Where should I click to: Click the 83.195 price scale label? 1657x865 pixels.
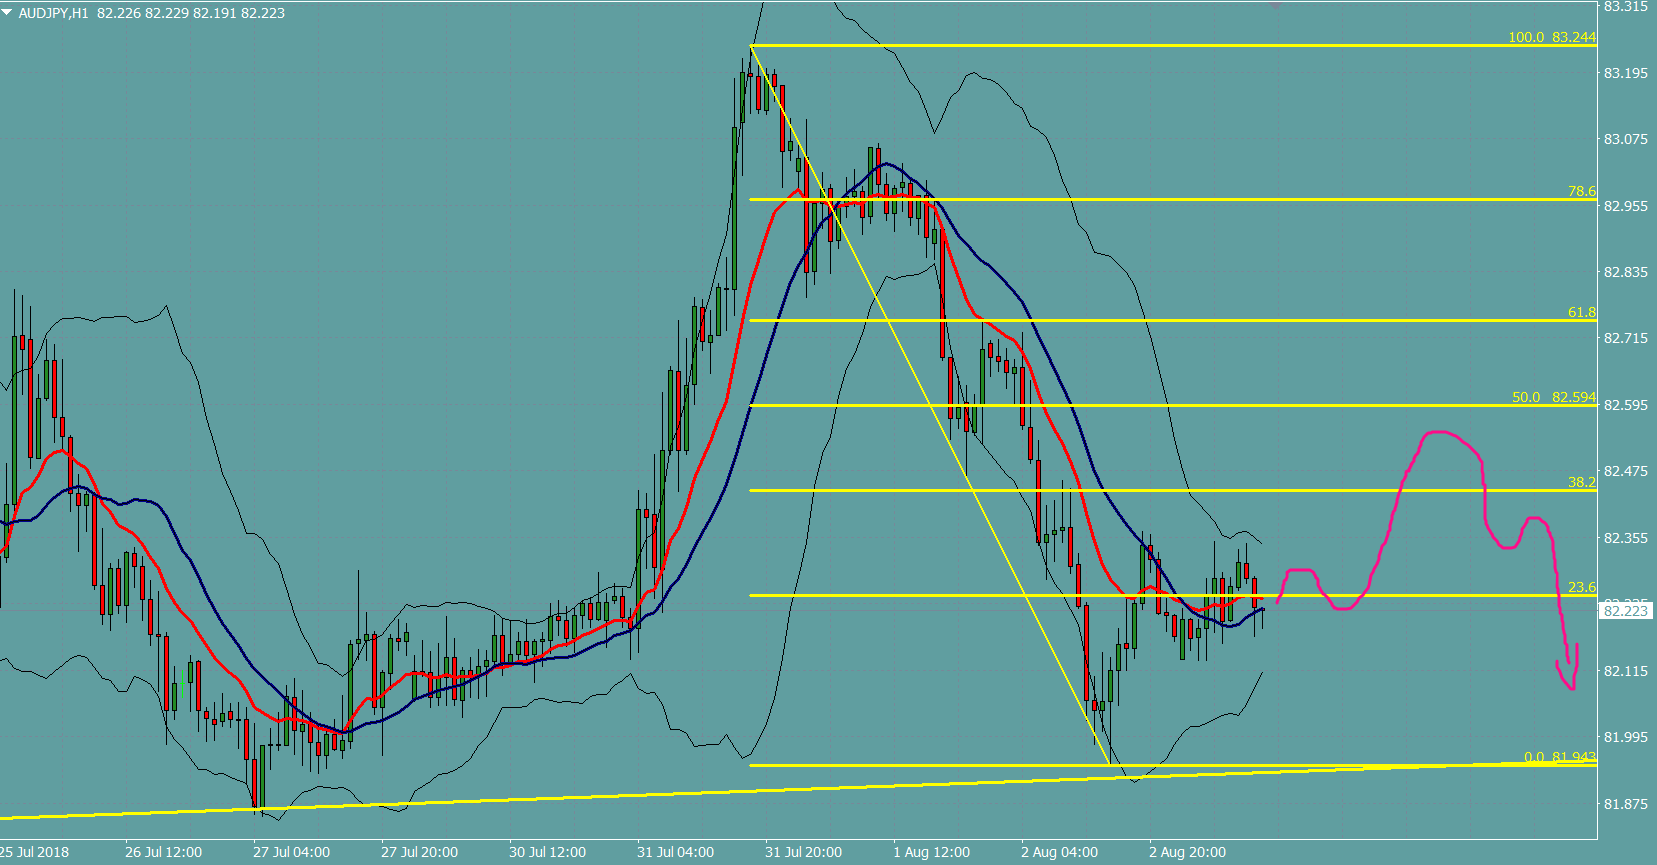[x=1625, y=73]
